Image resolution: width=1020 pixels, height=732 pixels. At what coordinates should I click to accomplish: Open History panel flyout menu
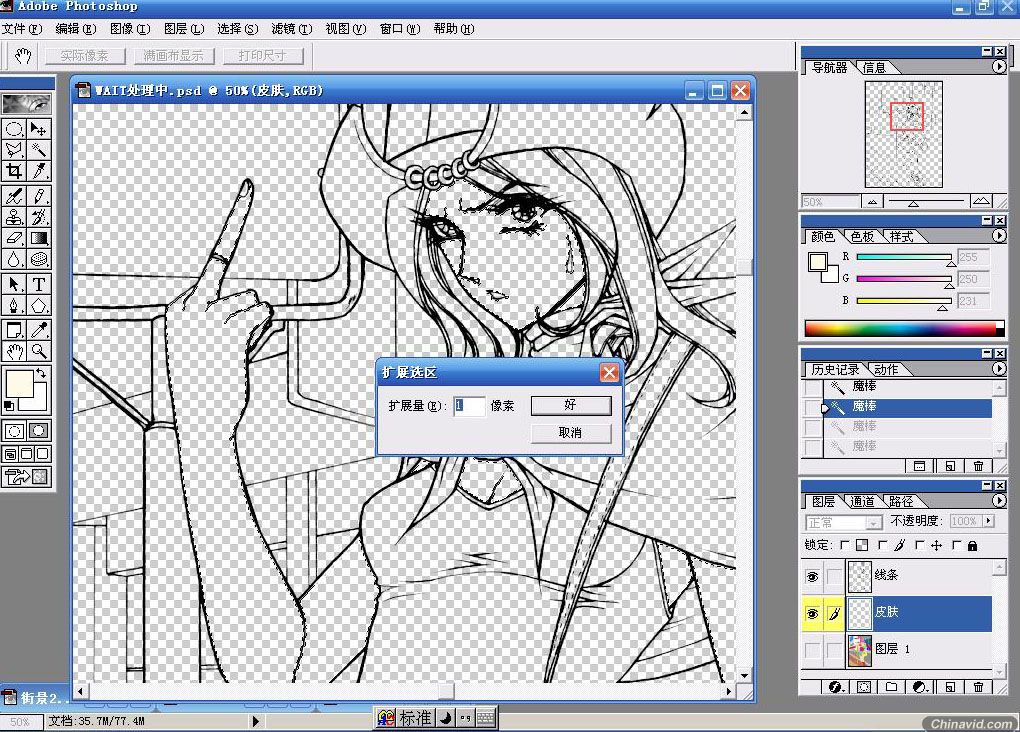(x=999, y=368)
